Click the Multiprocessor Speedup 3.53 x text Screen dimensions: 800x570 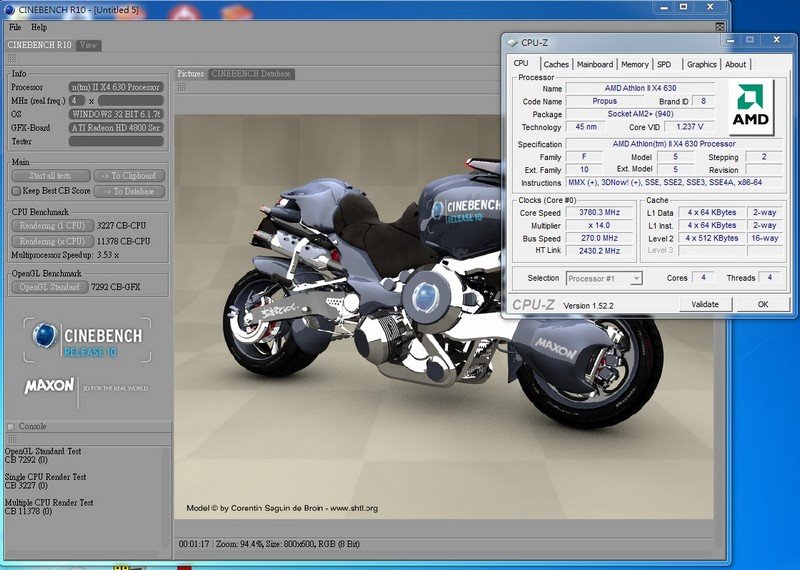65,255
